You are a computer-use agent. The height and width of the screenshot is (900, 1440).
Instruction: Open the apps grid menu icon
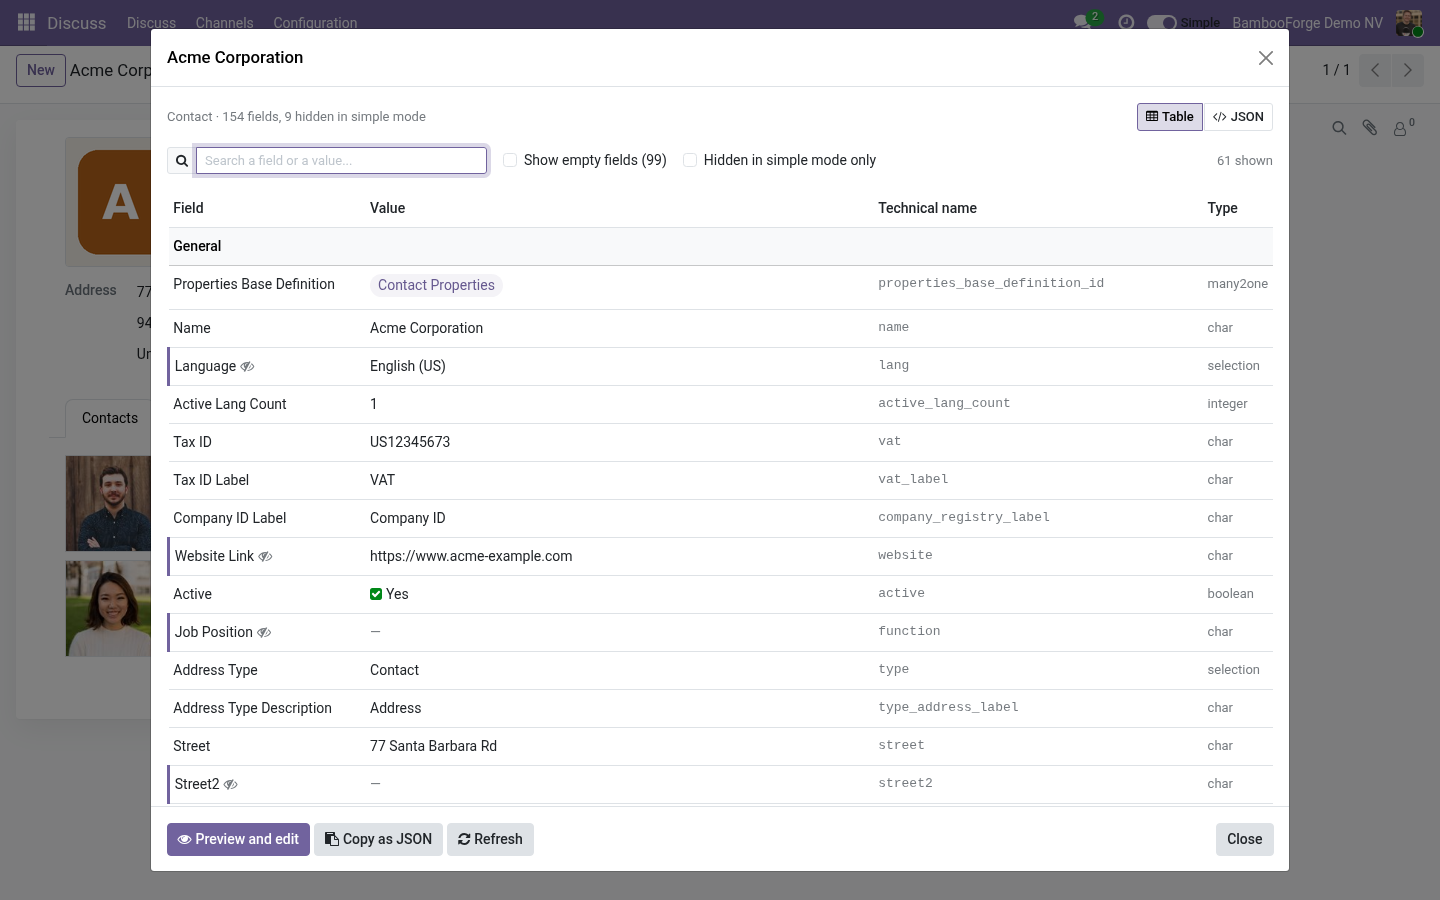[x=27, y=22]
